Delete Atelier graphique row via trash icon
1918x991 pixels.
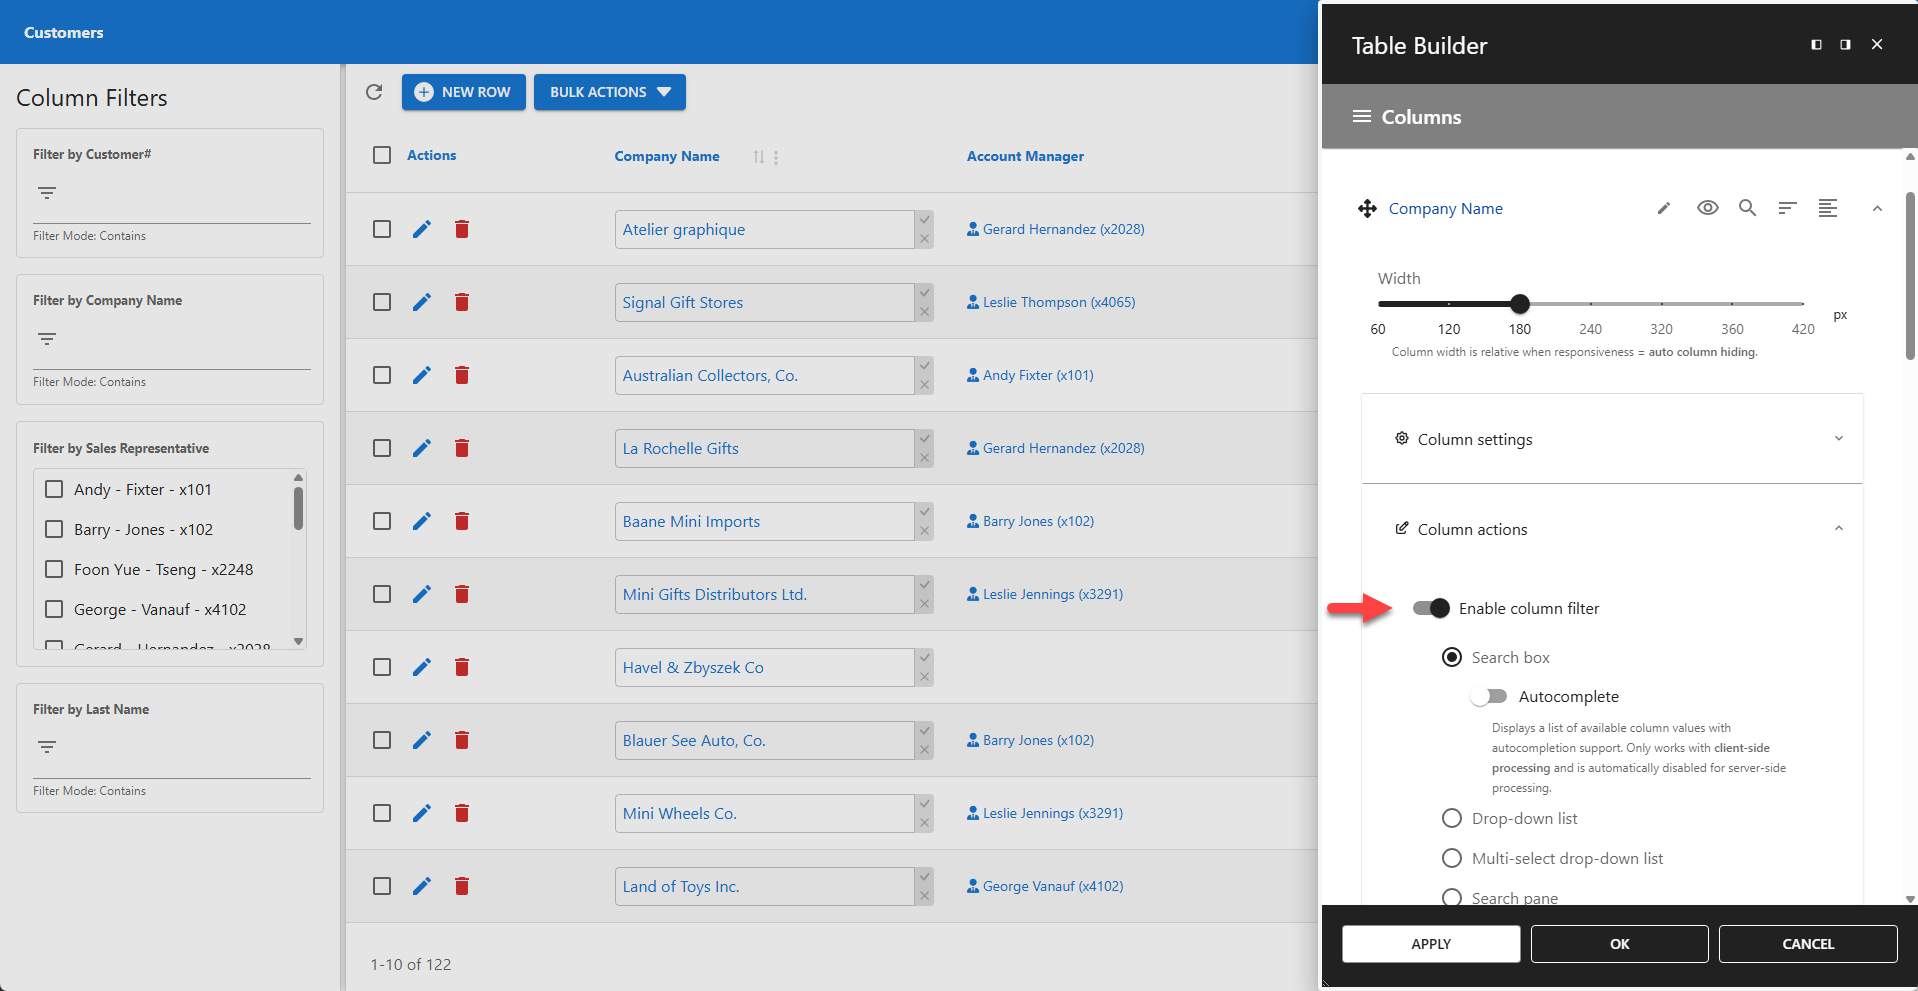coord(462,228)
